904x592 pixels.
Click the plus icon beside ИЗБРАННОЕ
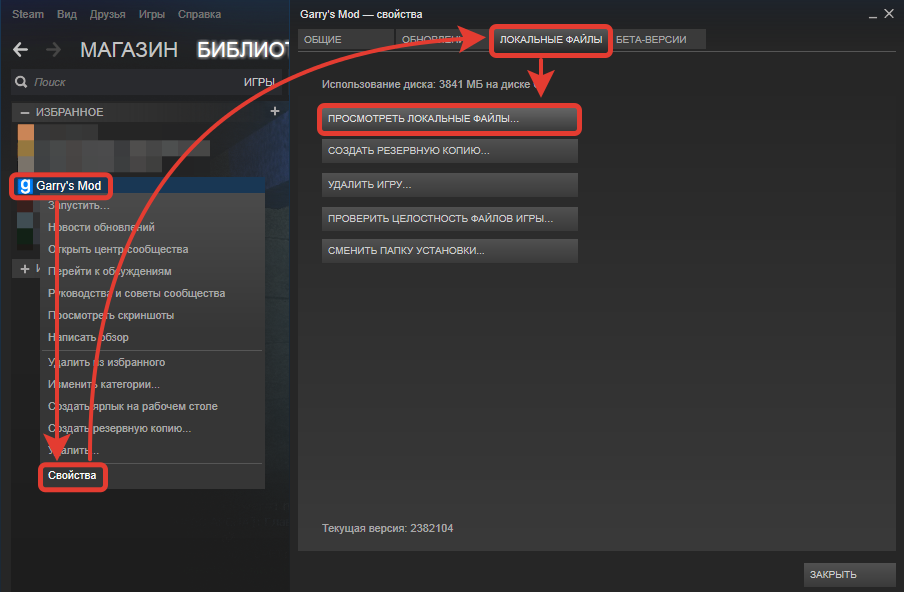(274, 111)
